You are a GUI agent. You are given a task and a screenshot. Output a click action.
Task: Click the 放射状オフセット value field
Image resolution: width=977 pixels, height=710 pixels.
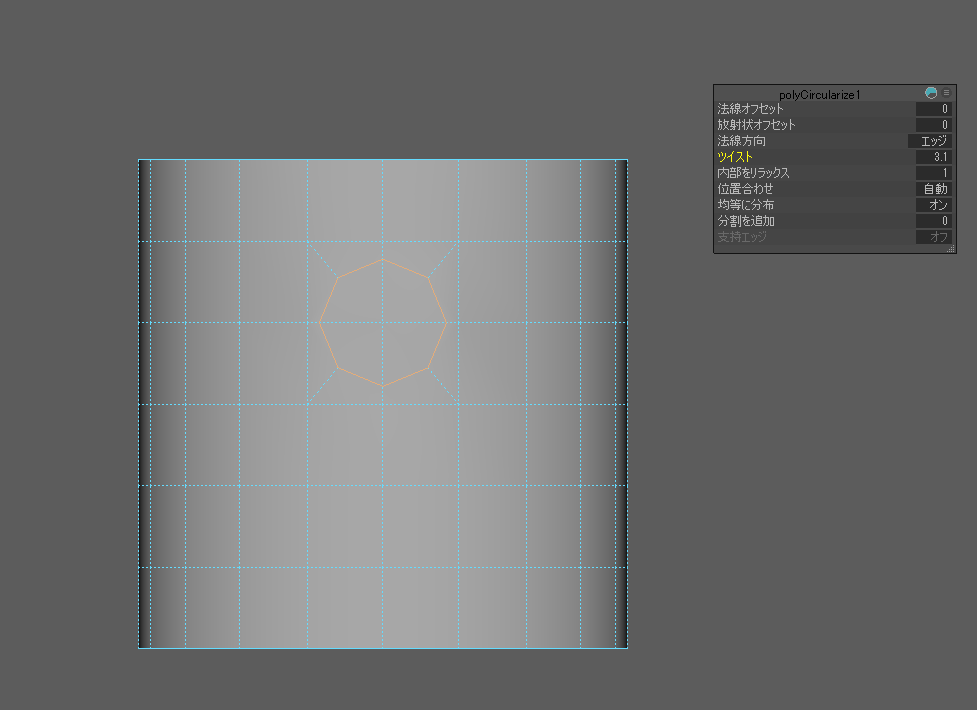pyautogui.click(x=933, y=125)
